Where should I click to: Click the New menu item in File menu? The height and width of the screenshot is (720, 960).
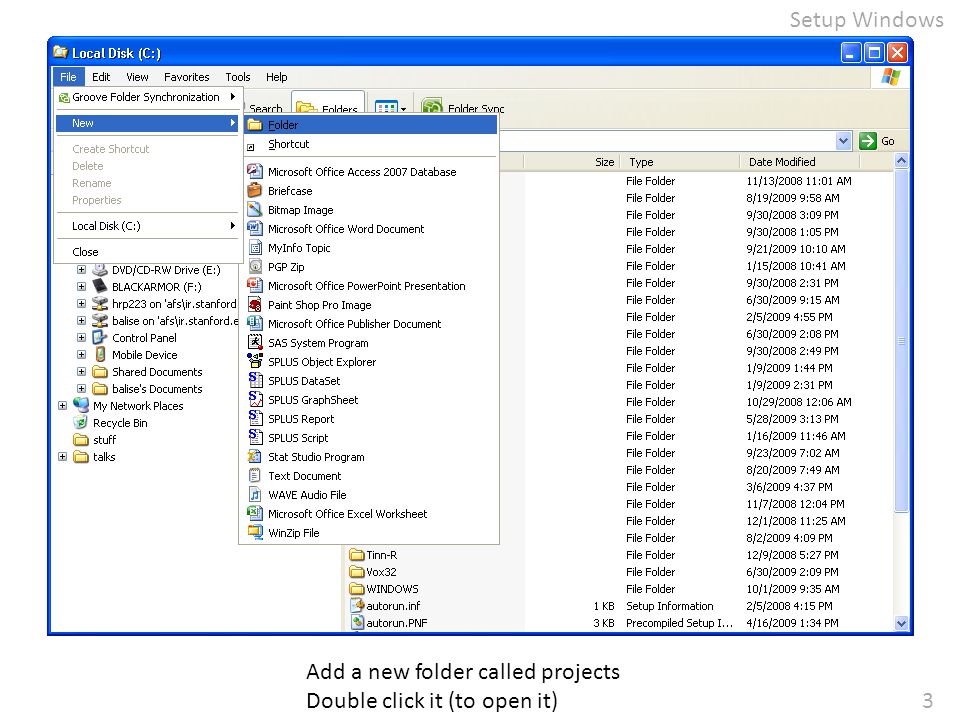[x=147, y=123]
